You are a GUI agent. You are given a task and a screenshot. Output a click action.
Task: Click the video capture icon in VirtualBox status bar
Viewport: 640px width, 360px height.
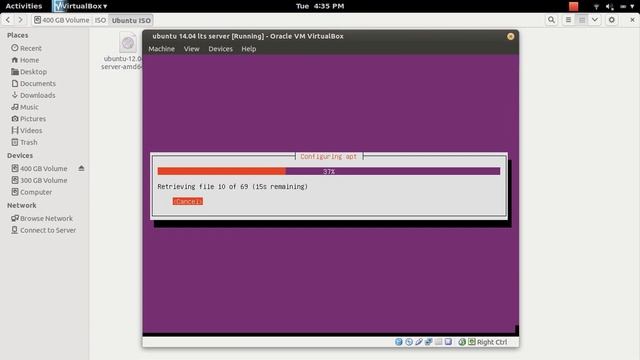click(448, 342)
